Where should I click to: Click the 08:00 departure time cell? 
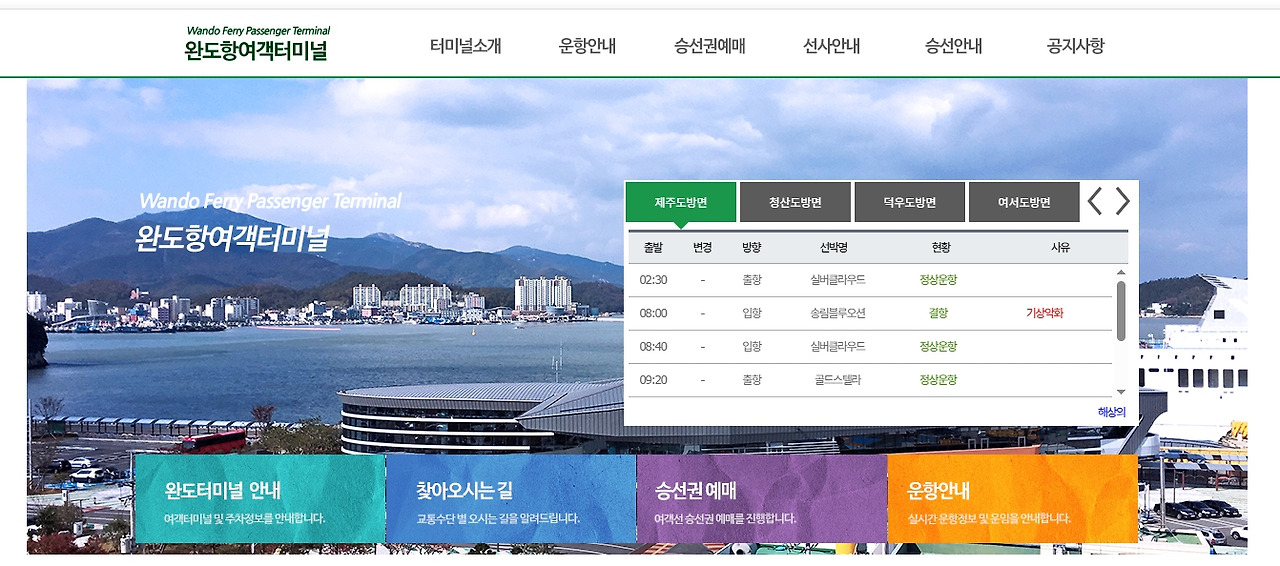point(653,313)
